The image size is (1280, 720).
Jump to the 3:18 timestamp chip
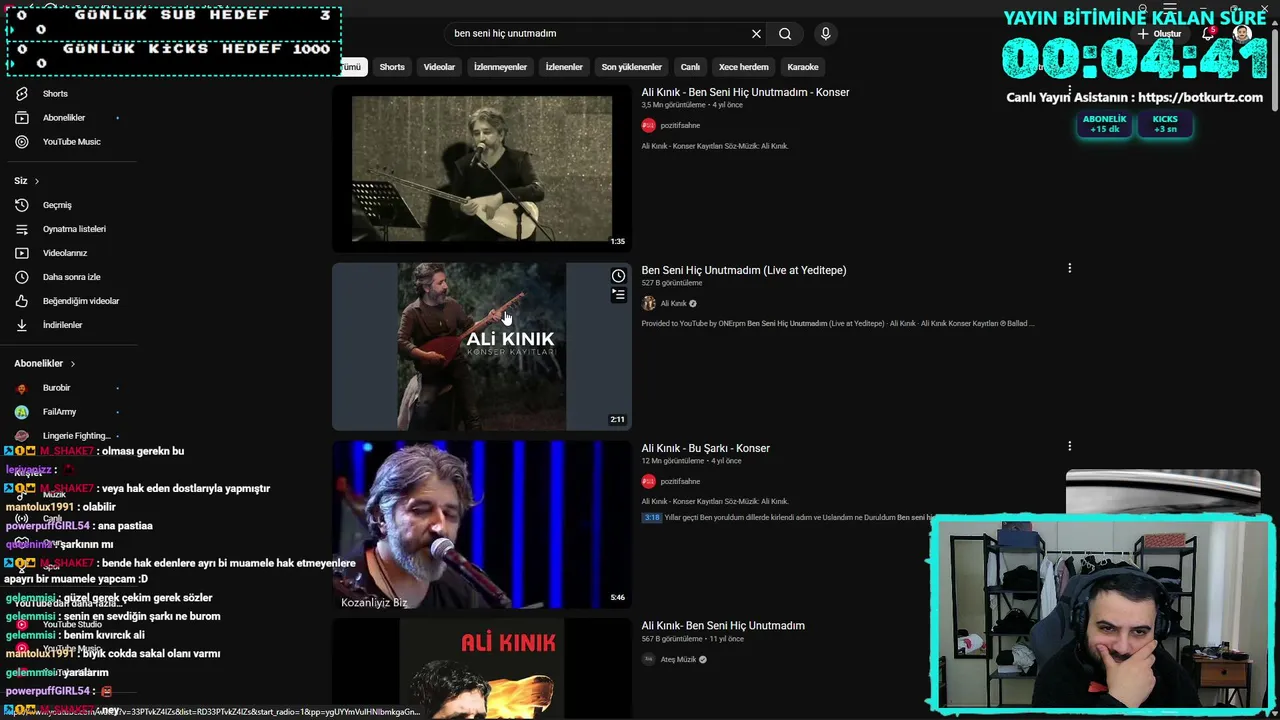652,518
